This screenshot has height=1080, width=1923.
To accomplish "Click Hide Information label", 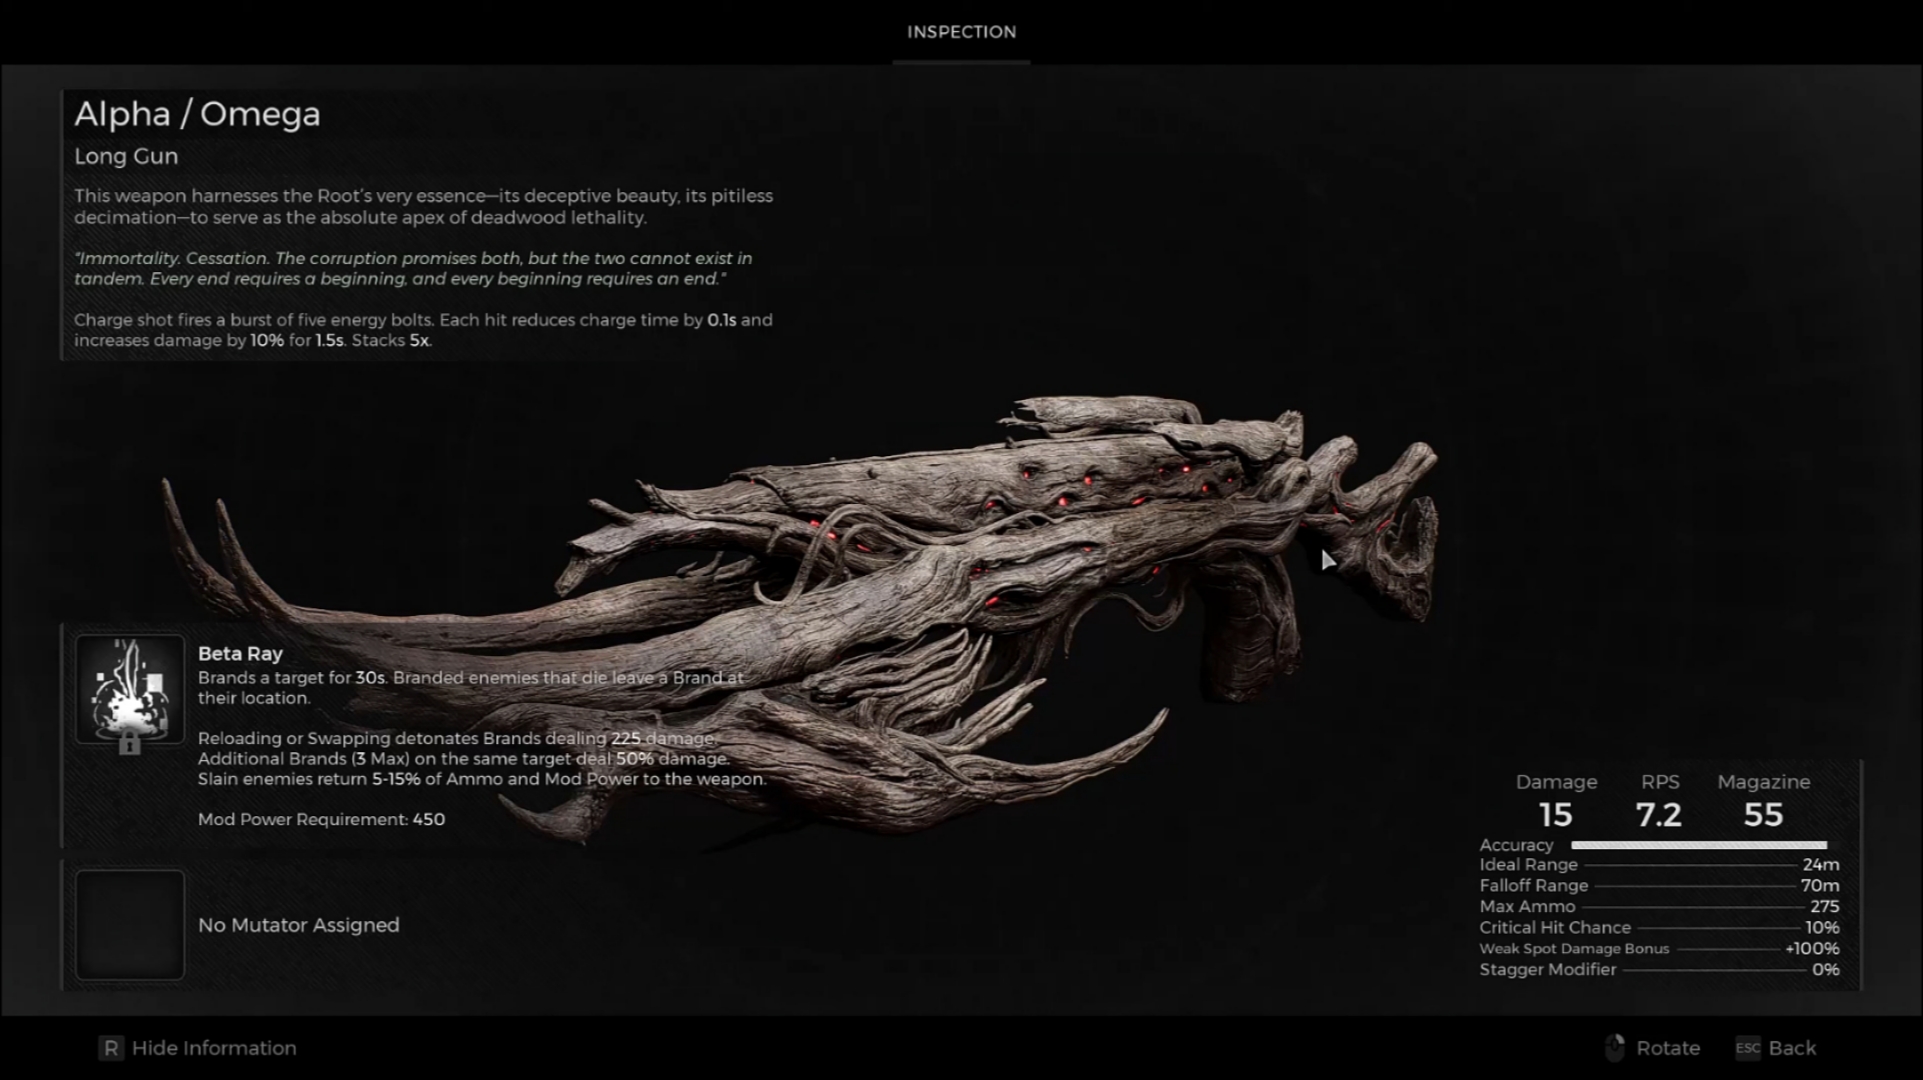I will click(214, 1048).
